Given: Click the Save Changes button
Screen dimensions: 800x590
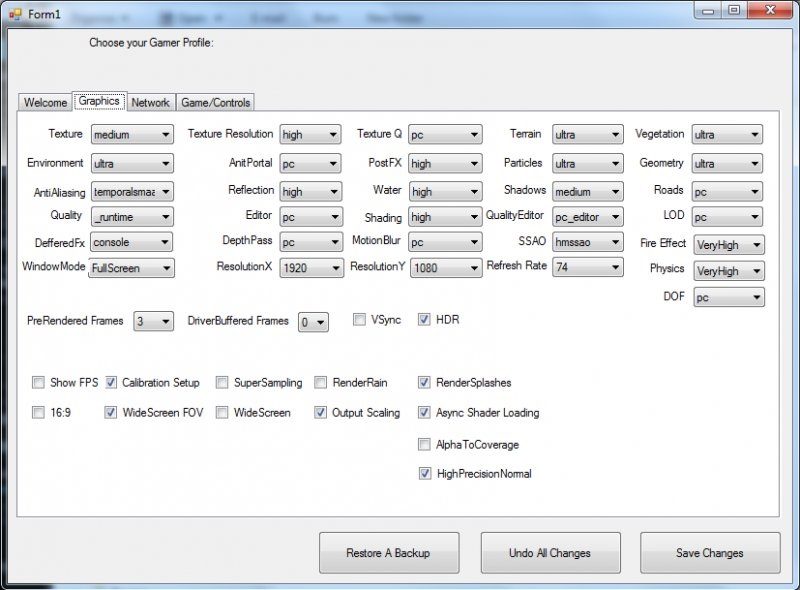Looking at the screenshot, I should coord(710,553).
